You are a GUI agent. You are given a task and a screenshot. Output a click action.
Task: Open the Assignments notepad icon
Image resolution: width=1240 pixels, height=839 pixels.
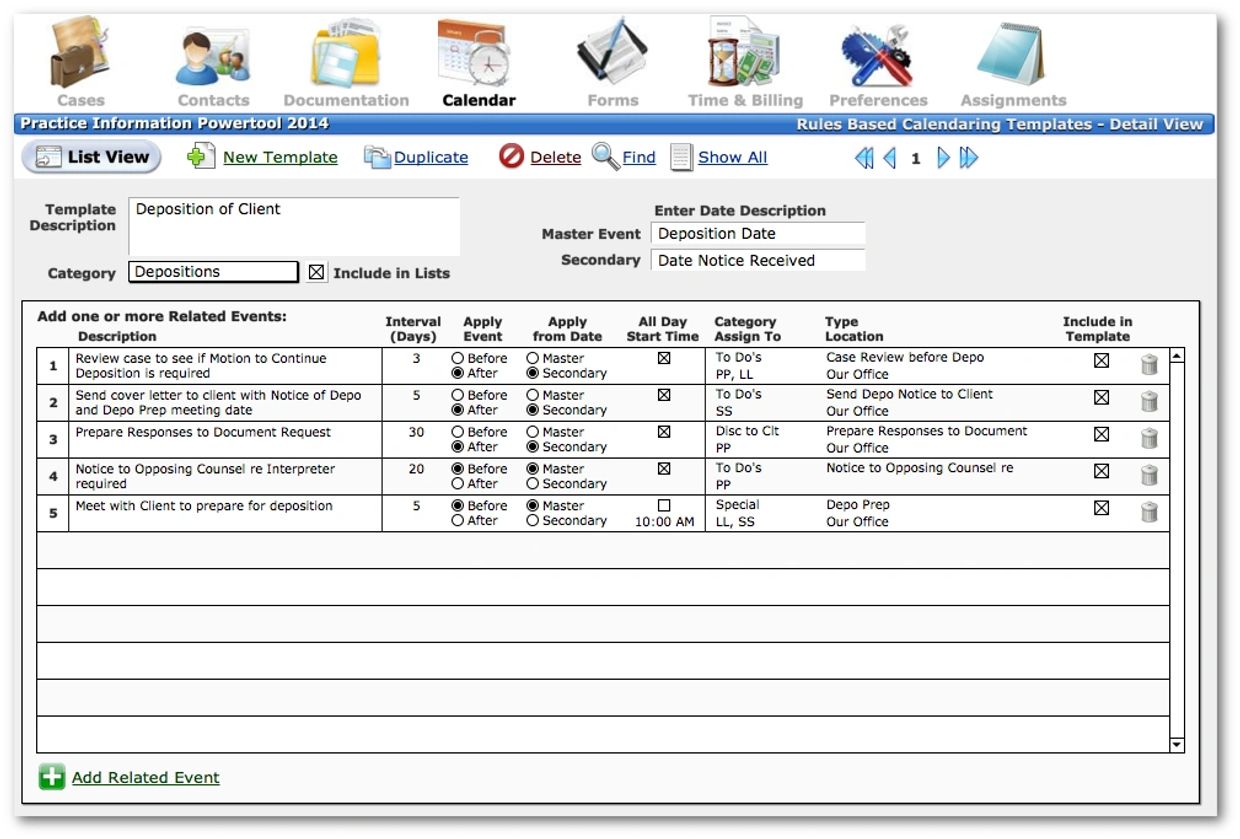tap(1011, 55)
